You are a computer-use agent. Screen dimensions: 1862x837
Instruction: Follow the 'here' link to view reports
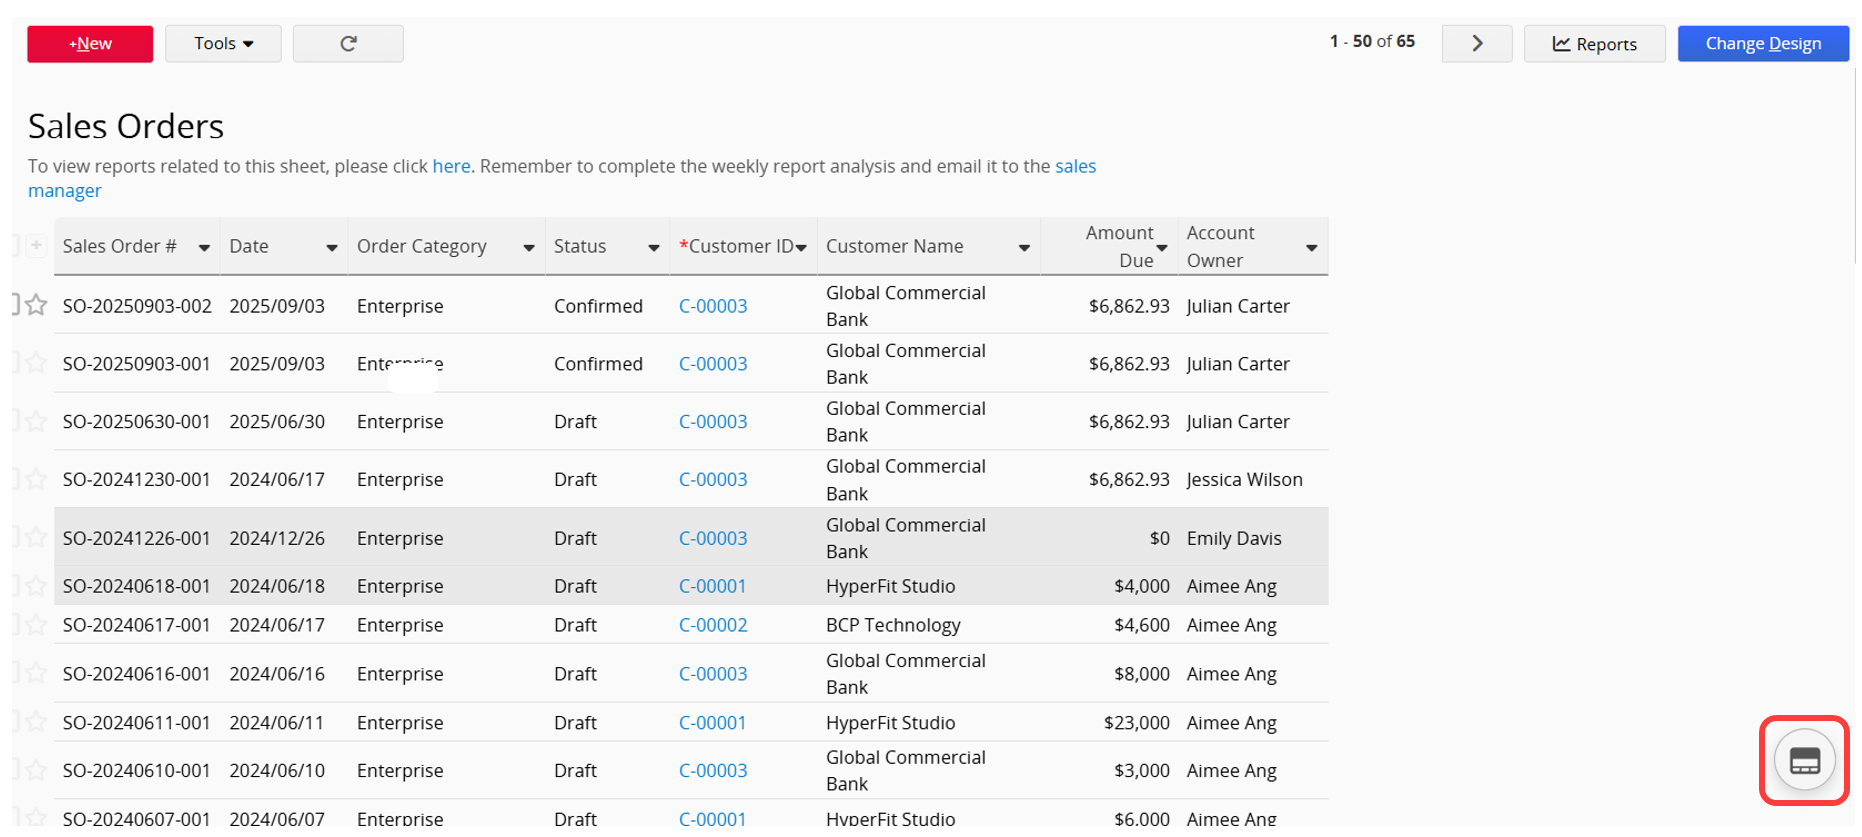[x=451, y=167]
